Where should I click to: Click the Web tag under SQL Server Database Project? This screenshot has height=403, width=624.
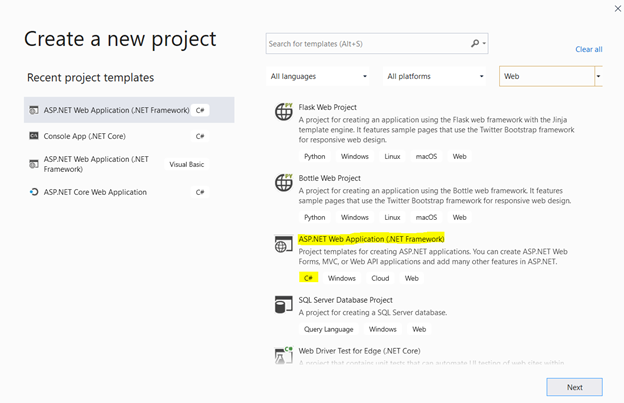coord(419,329)
